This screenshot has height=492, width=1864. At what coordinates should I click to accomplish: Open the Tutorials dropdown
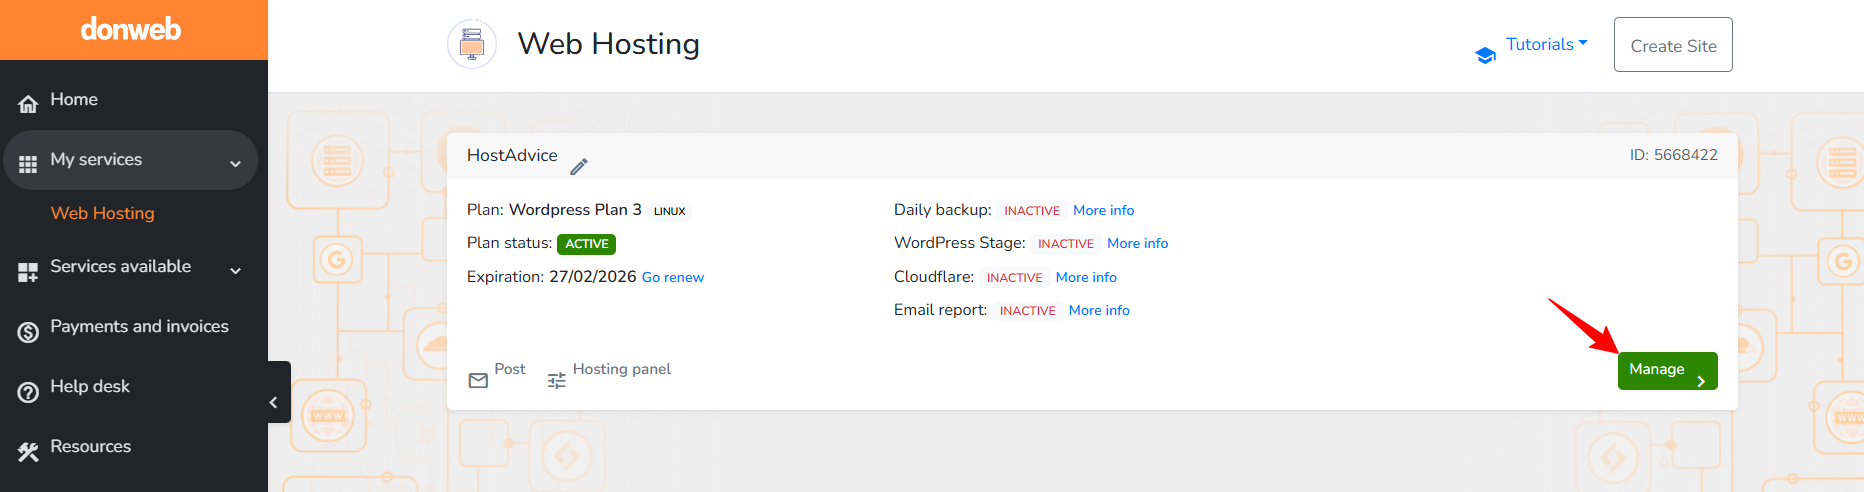click(x=1546, y=44)
